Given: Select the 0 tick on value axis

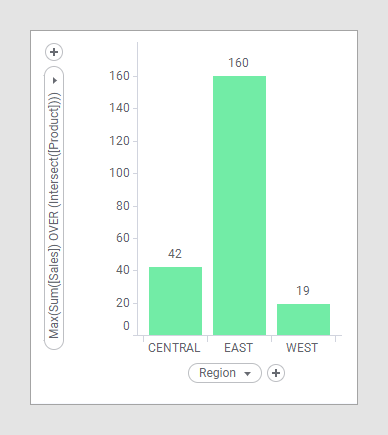Looking at the screenshot, I should tap(126, 326).
